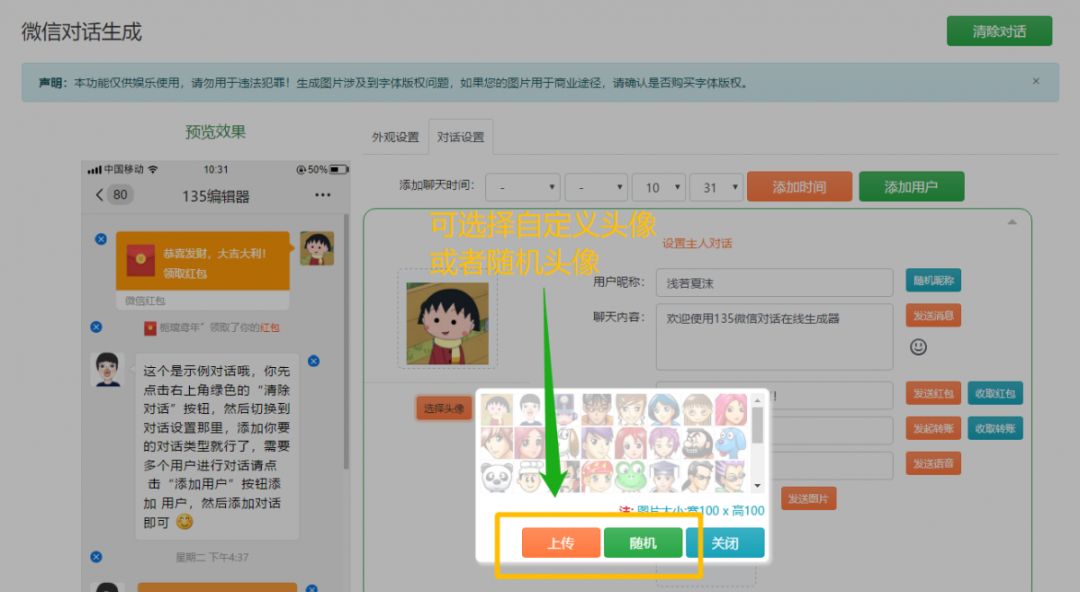Click the green 随机 avatar button
This screenshot has height=592, width=1080.
point(643,543)
